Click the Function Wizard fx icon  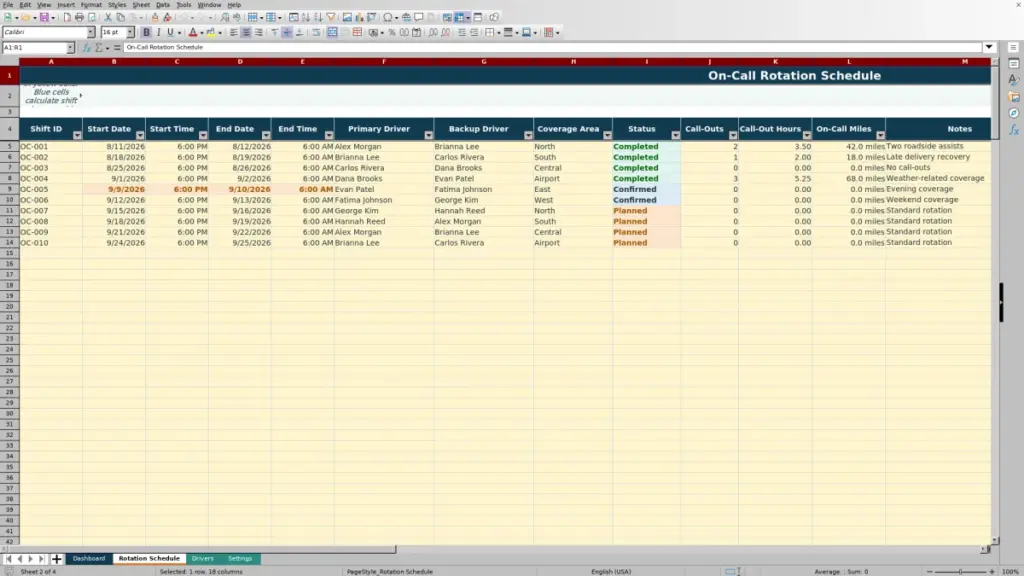coord(86,48)
